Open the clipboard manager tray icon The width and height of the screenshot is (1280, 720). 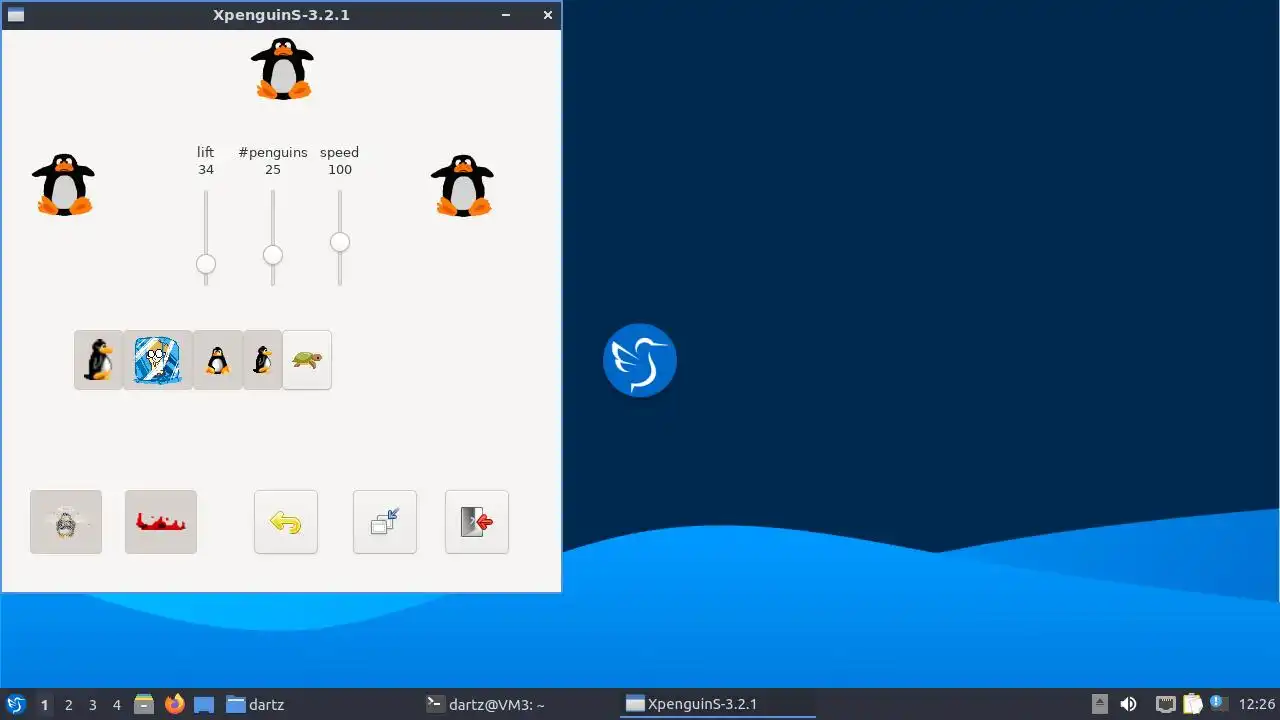click(x=1192, y=704)
